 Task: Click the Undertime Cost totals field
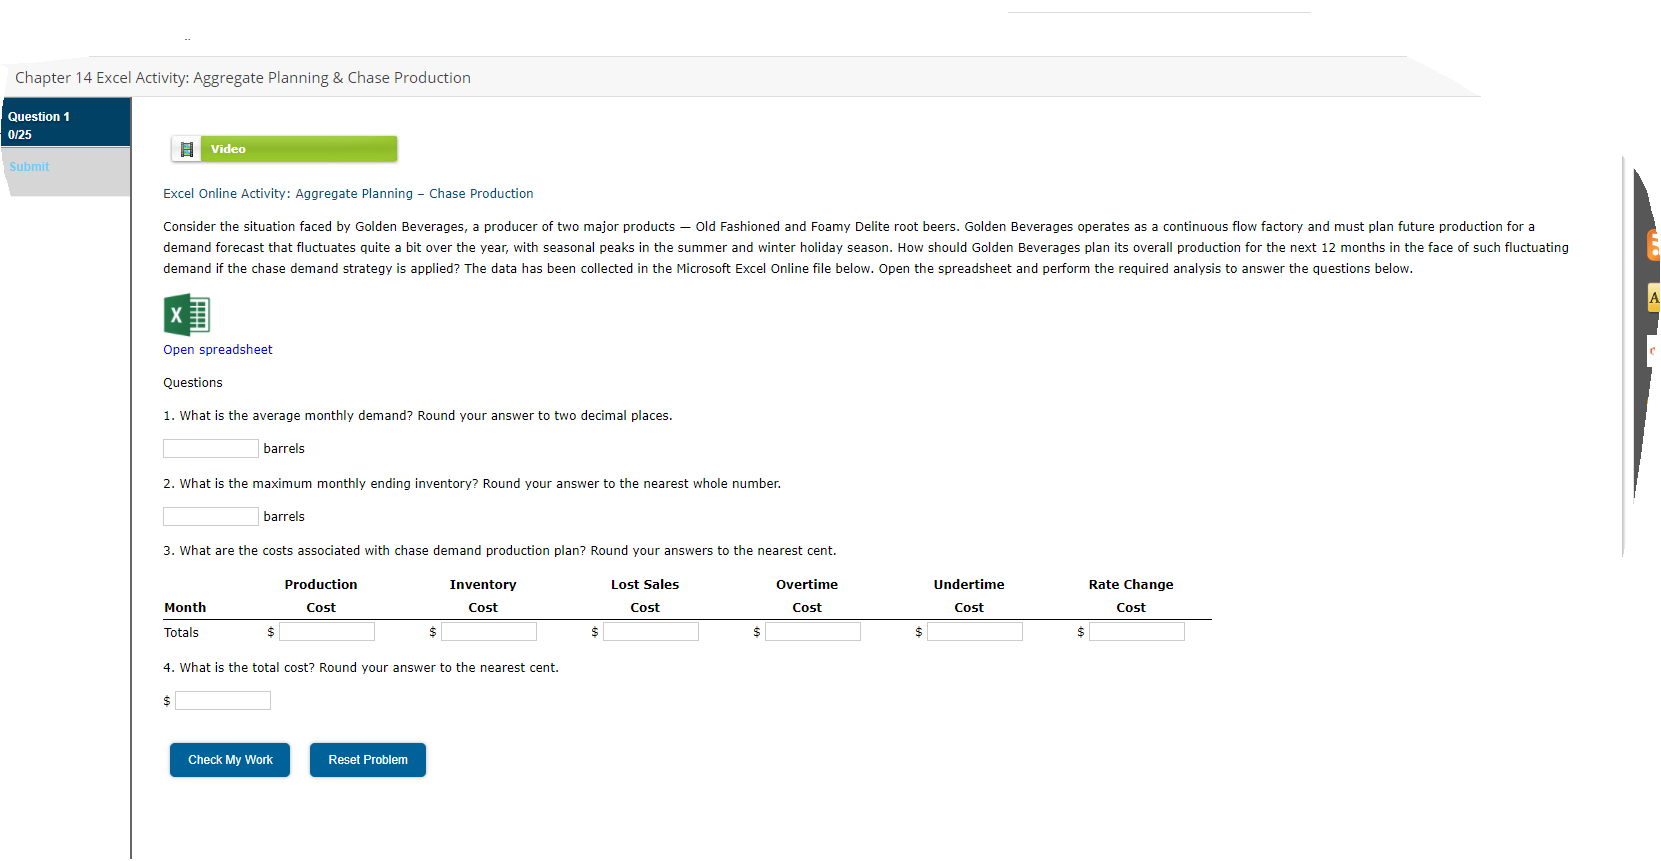coord(975,632)
